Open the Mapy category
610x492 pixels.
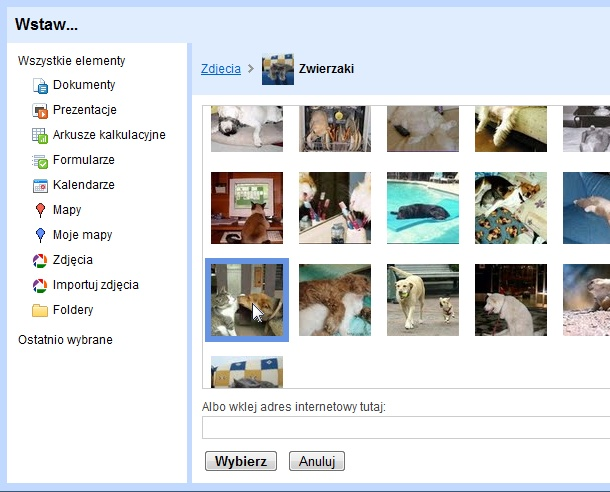(67, 210)
